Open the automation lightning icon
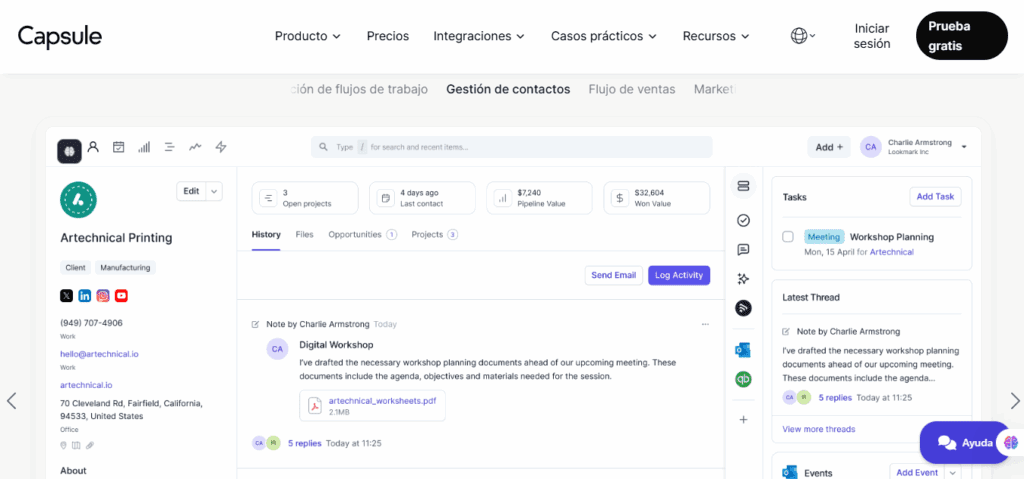Image resolution: width=1024 pixels, height=479 pixels. click(x=221, y=147)
